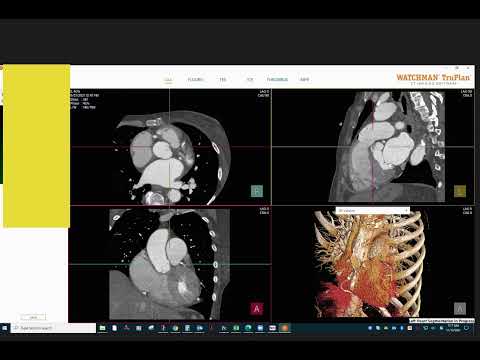The height and width of the screenshot is (360, 480).
Task: Open the notification center in system tray
Action: [466, 328]
